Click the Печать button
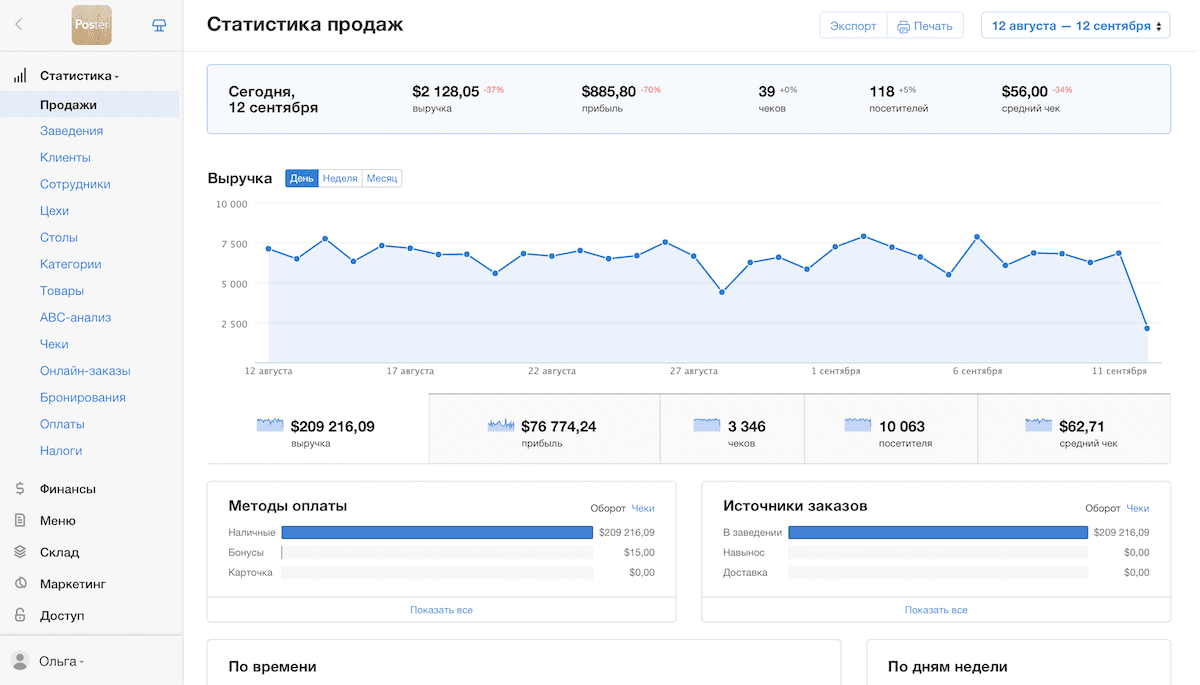This screenshot has height=685, width=1200. point(925,26)
